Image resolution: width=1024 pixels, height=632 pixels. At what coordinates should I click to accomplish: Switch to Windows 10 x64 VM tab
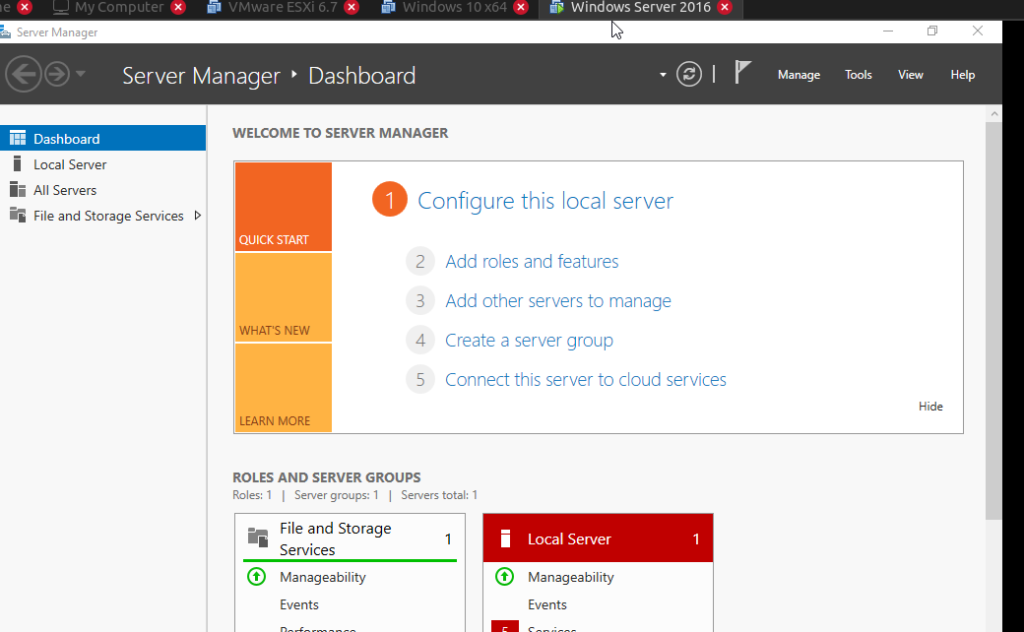[455, 8]
